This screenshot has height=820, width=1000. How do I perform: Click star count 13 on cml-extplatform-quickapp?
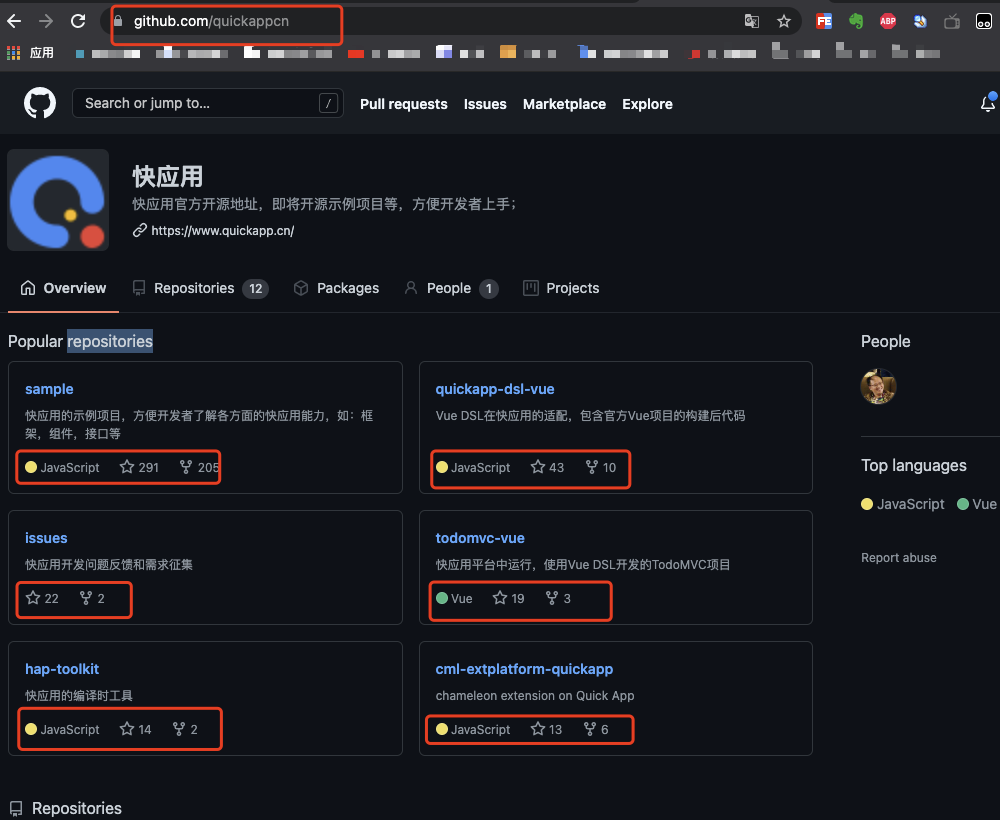click(x=555, y=729)
